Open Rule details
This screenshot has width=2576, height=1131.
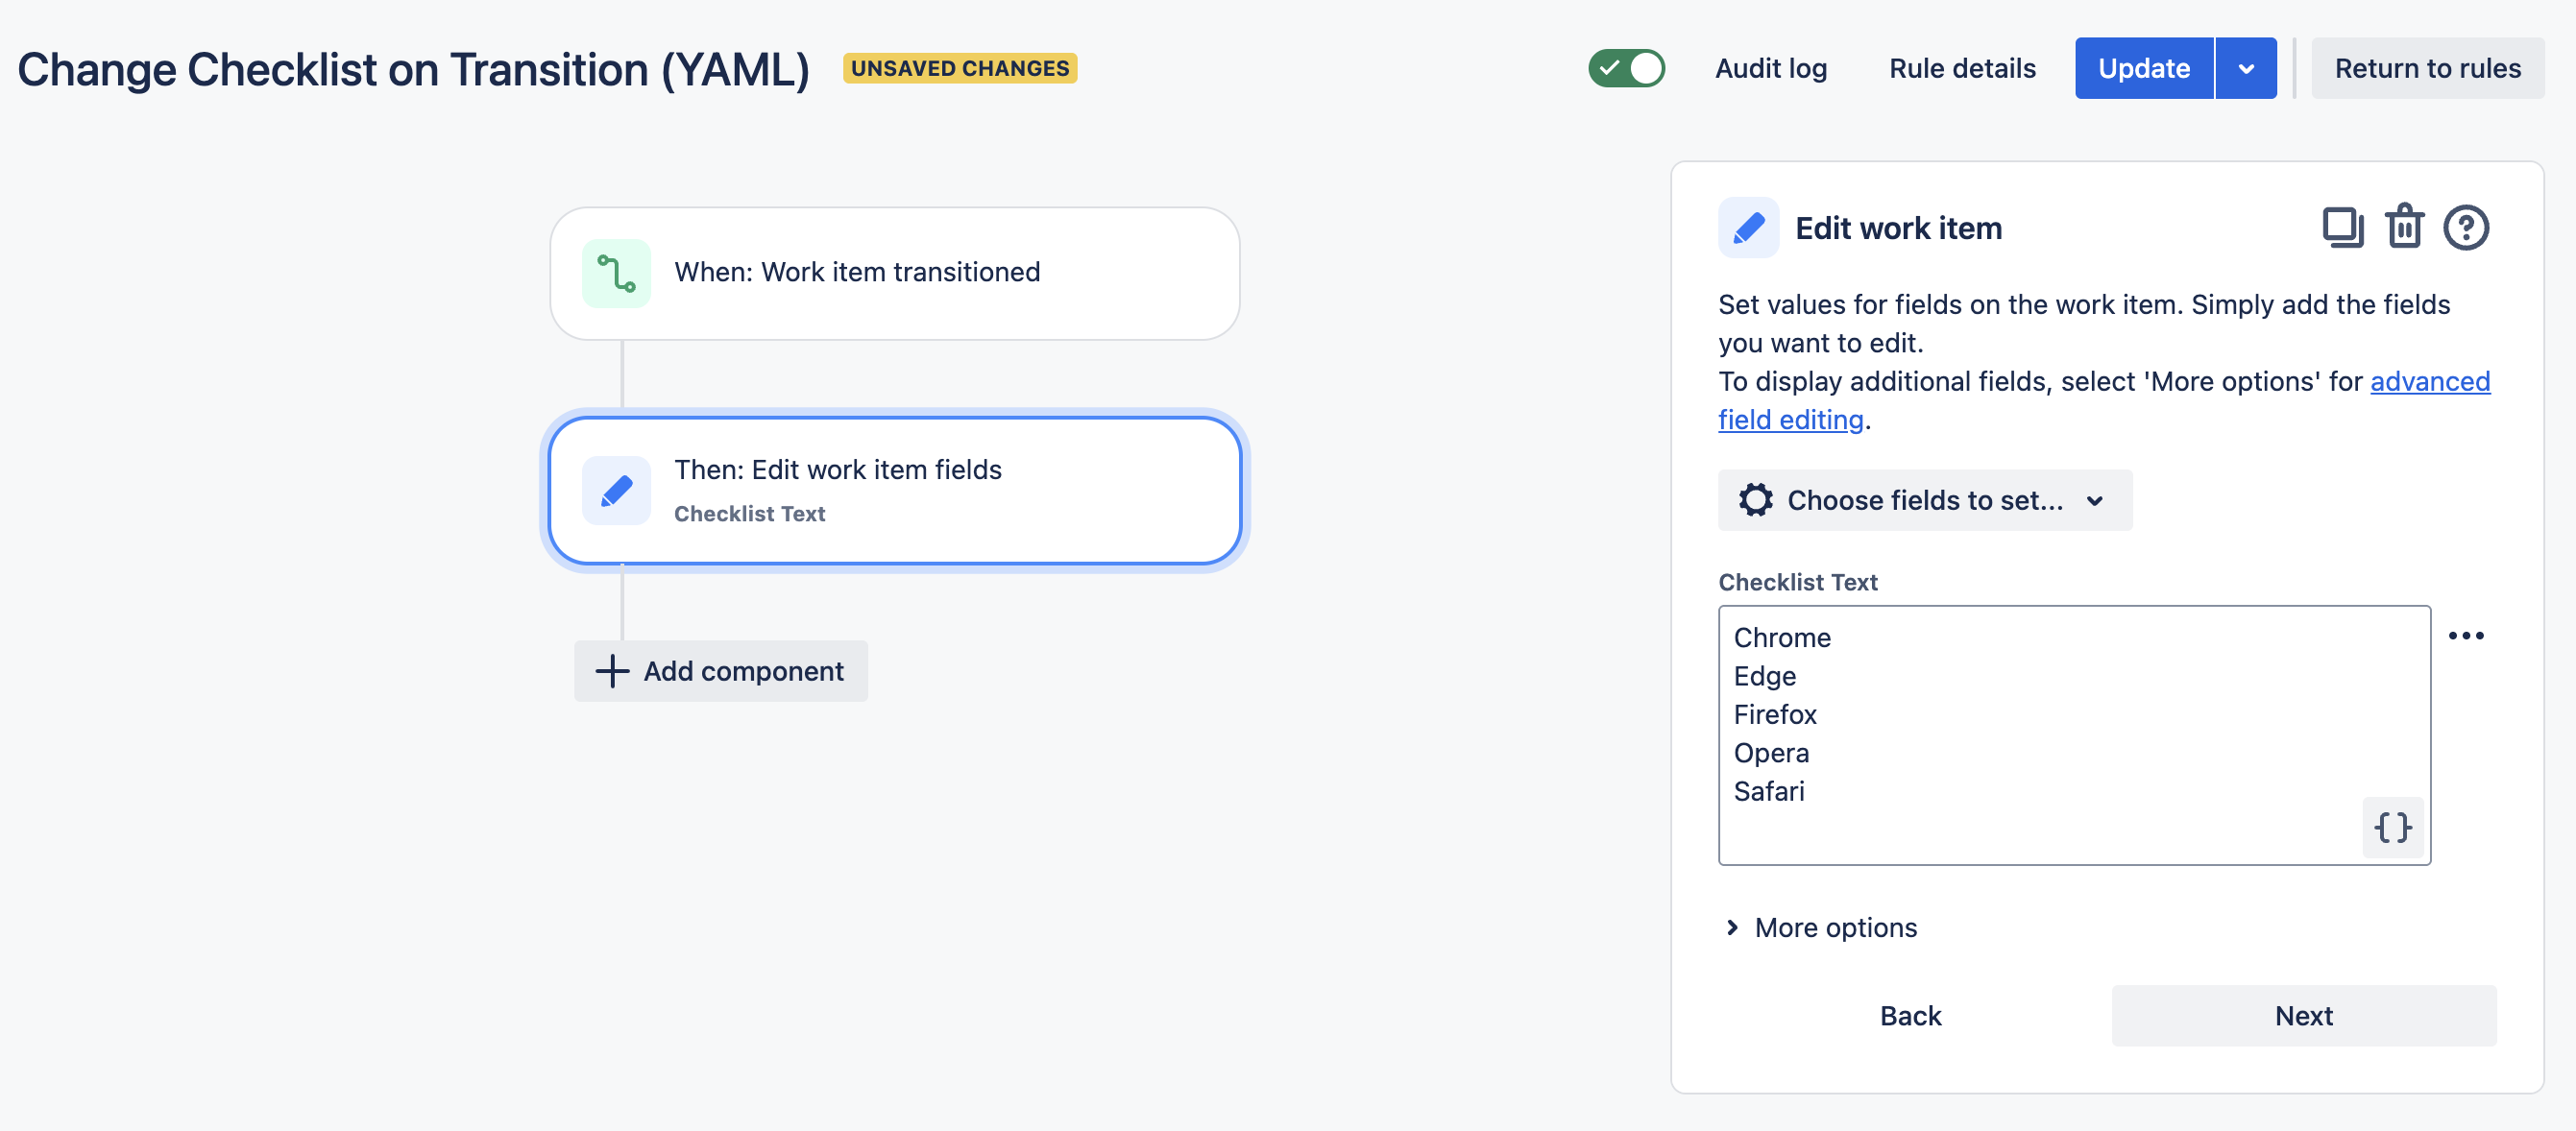pyautogui.click(x=1961, y=68)
